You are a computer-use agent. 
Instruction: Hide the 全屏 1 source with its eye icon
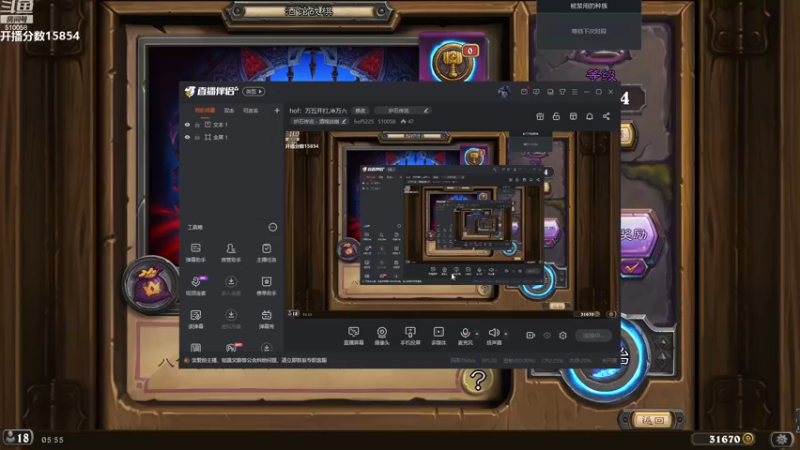(x=187, y=137)
